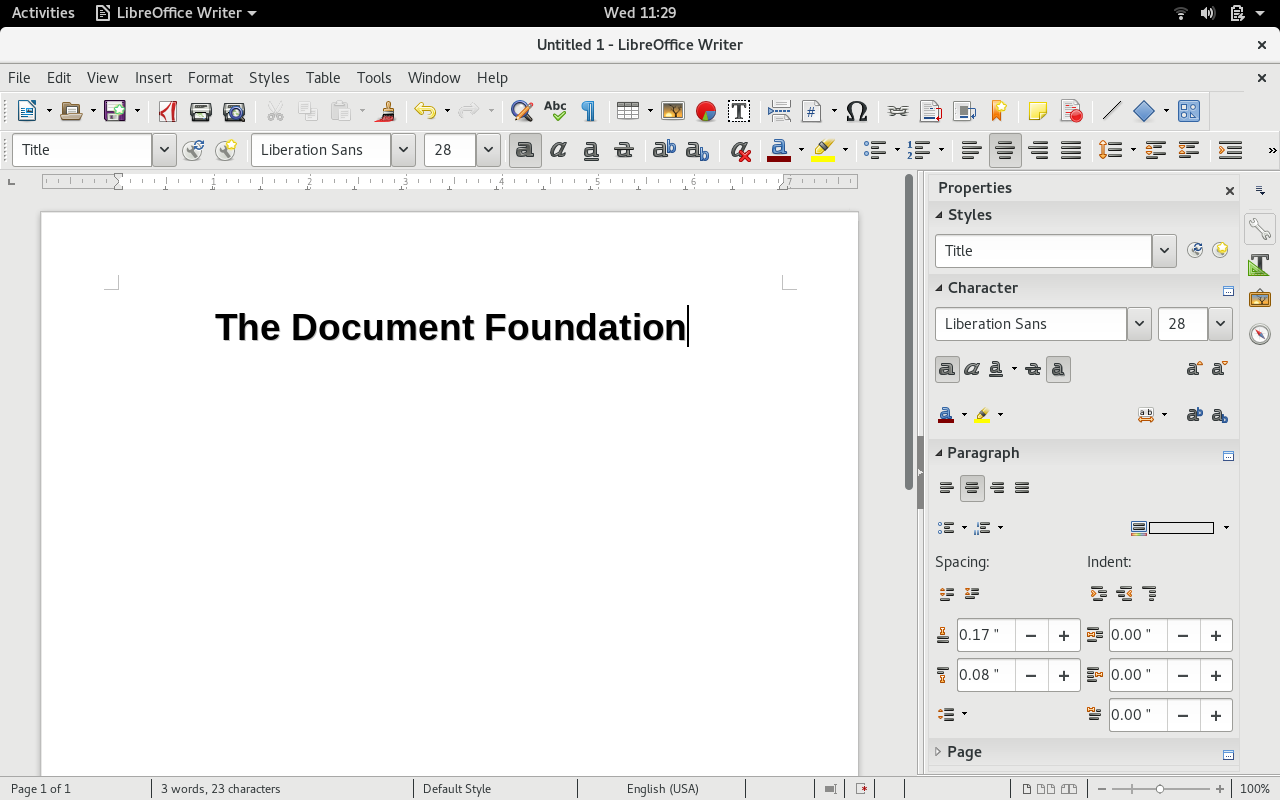This screenshot has height=800, width=1280.
Task: Collapse the Character section in Properties
Action: pyautogui.click(x=940, y=287)
